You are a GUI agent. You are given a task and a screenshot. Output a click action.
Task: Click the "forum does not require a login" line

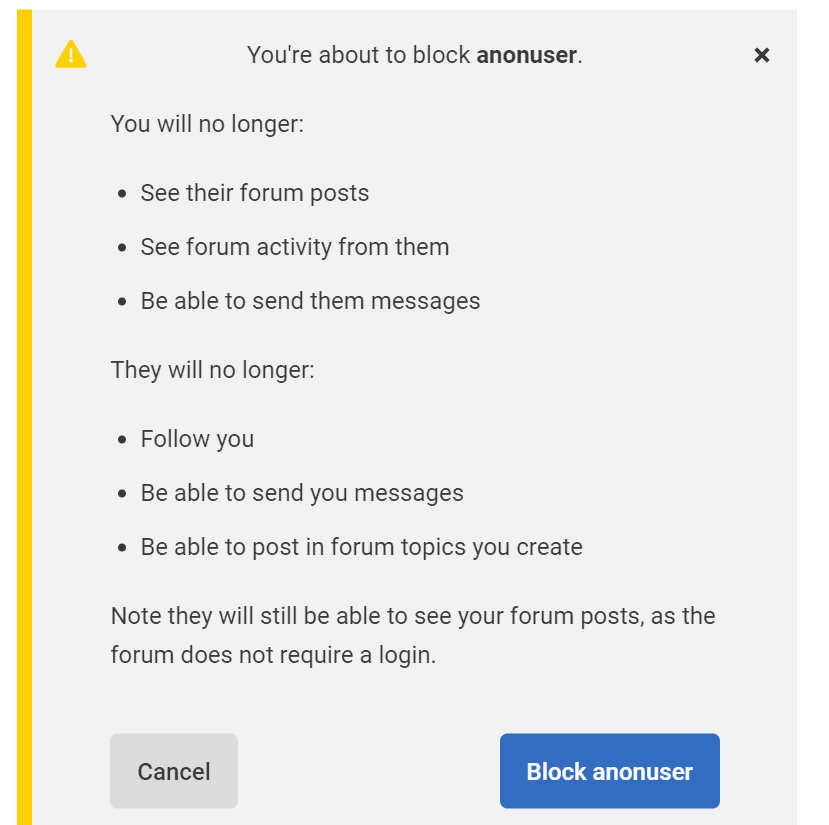[273, 657]
